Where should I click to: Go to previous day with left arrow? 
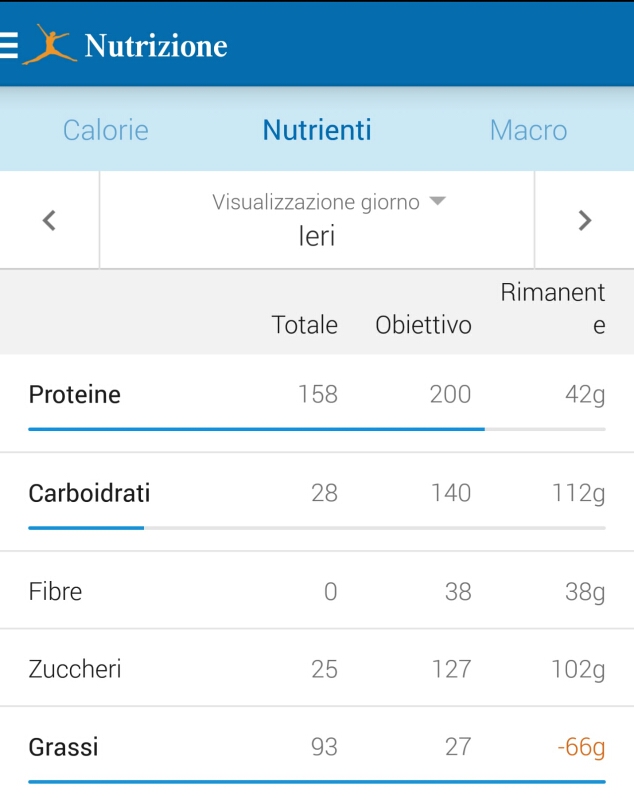point(49,221)
